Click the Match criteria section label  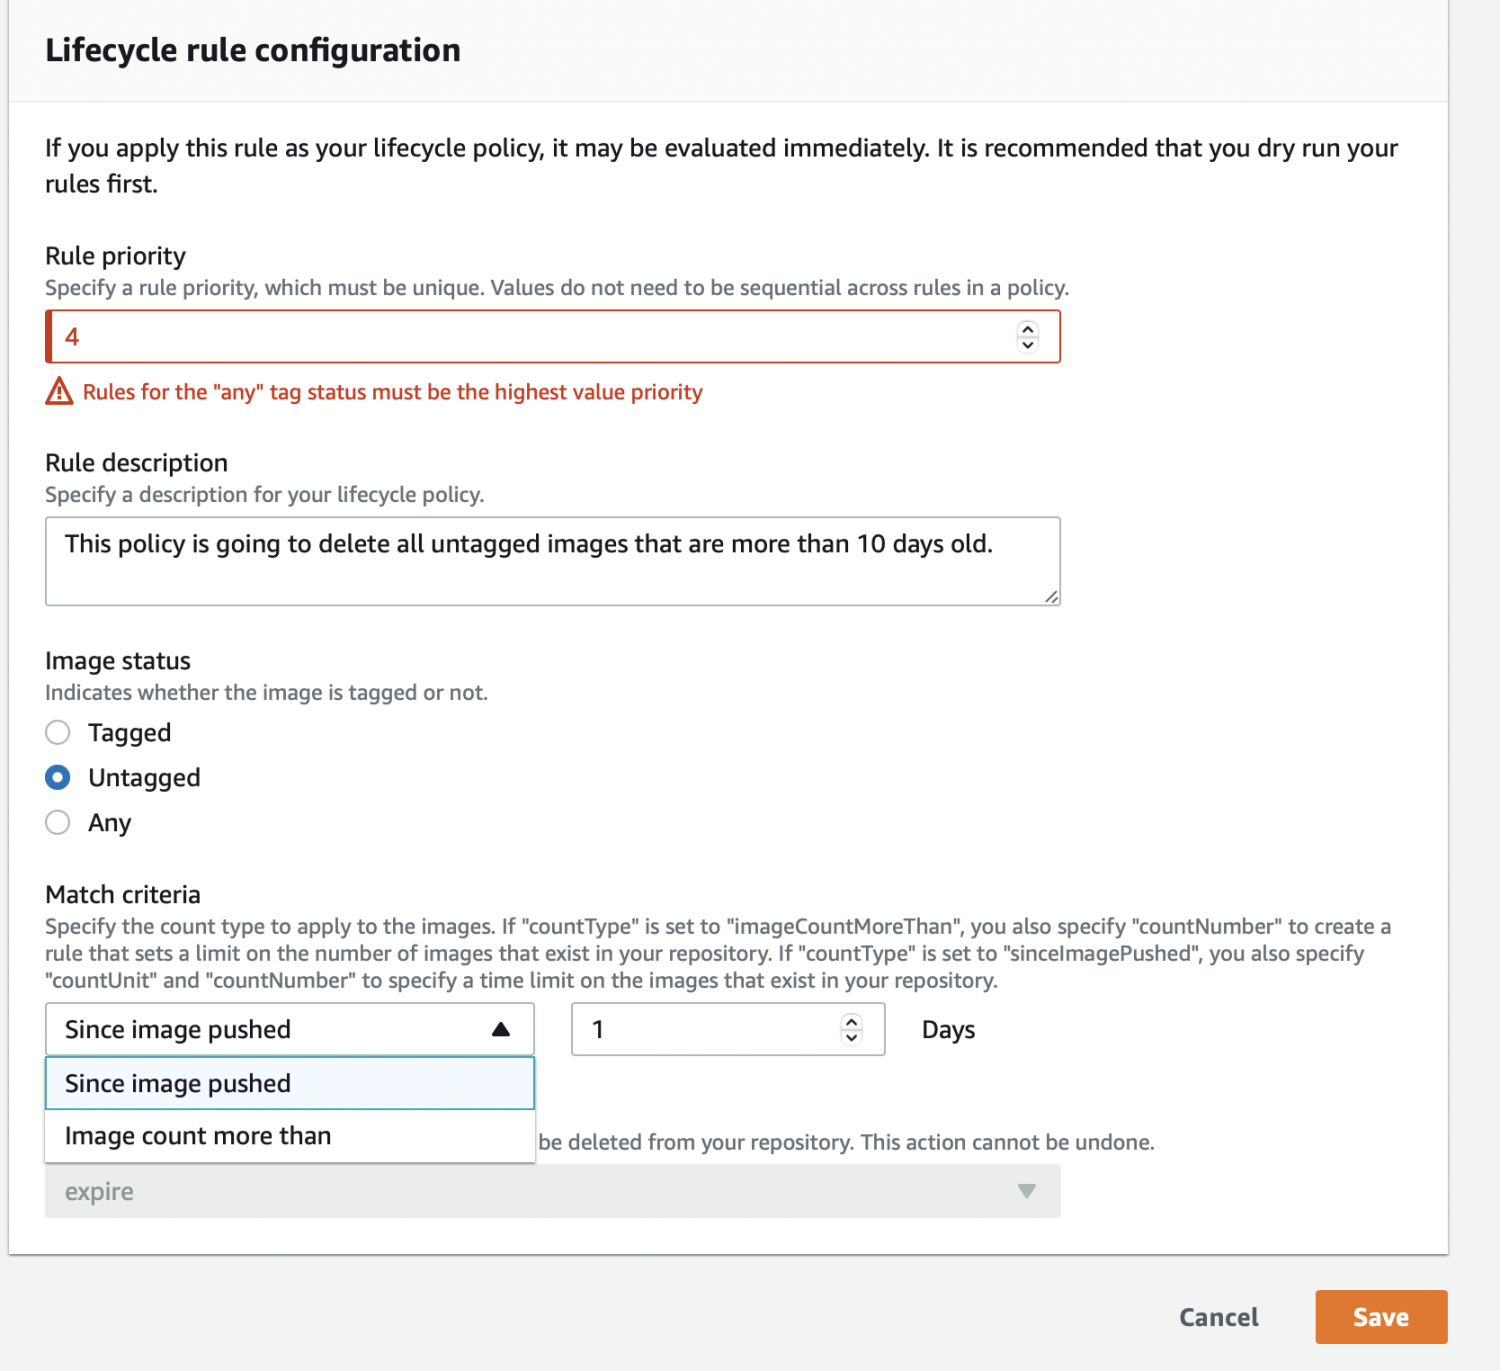point(122,894)
